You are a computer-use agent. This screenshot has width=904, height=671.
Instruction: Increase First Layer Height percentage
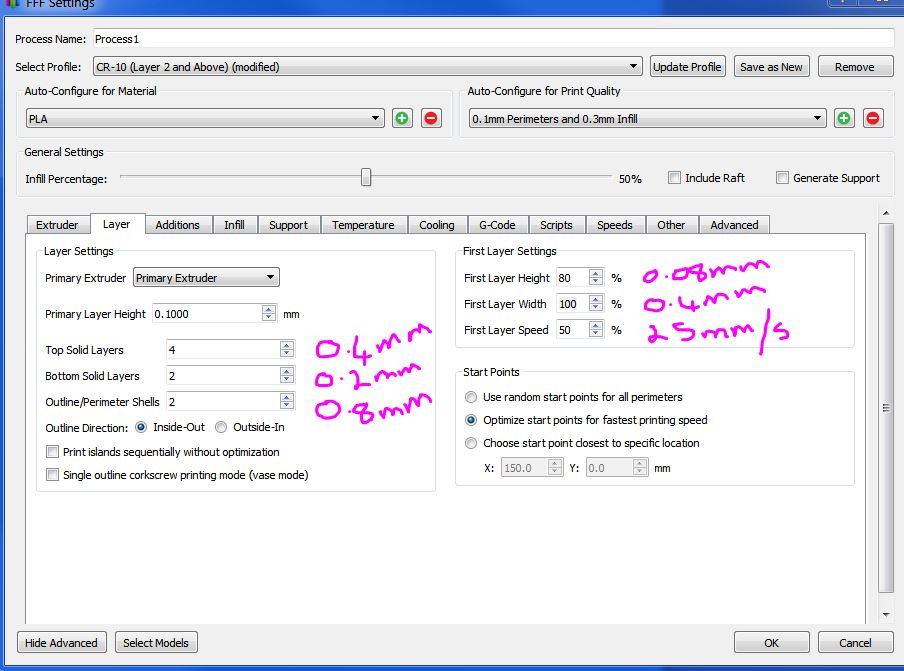click(x=596, y=273)
